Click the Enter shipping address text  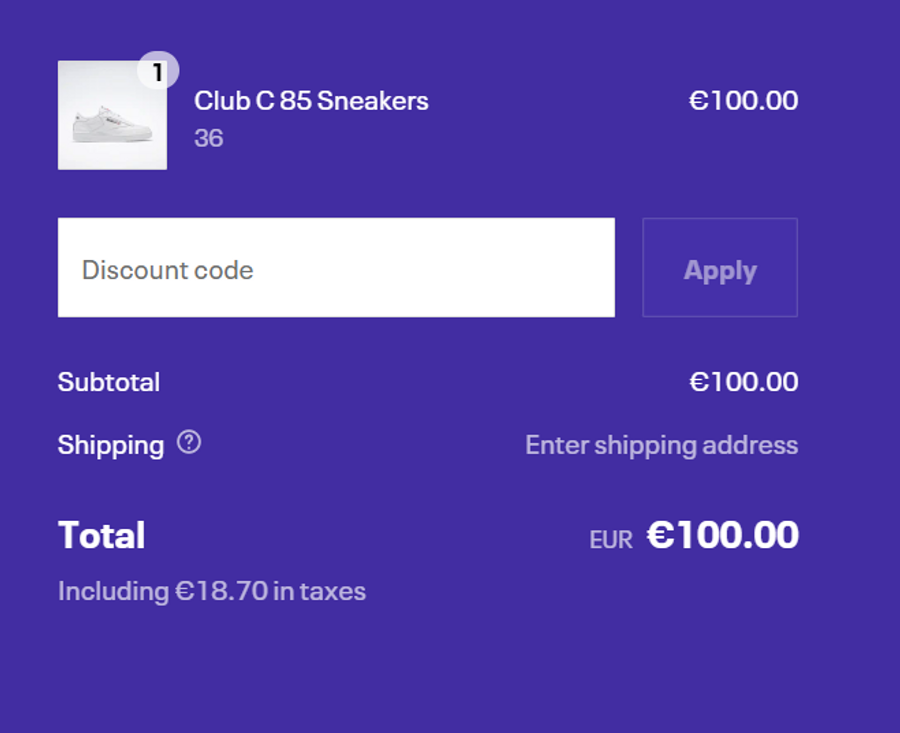pyautogui.click(x=661, y=445)
